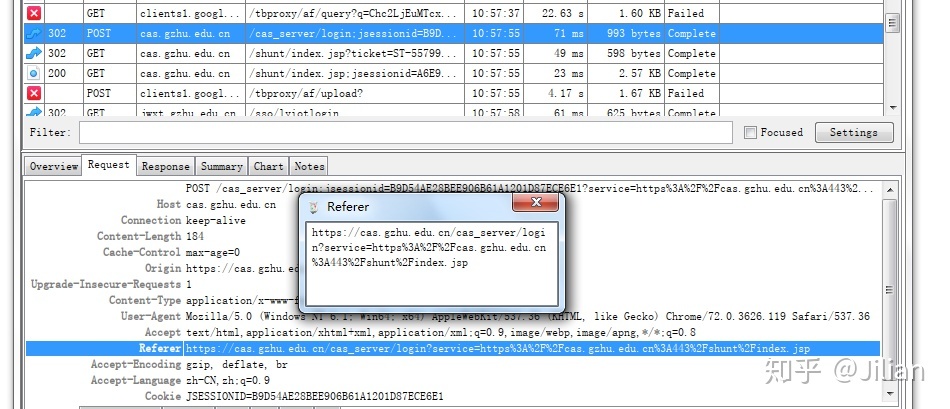Click the Referer popup title icon

click(313, 207)
